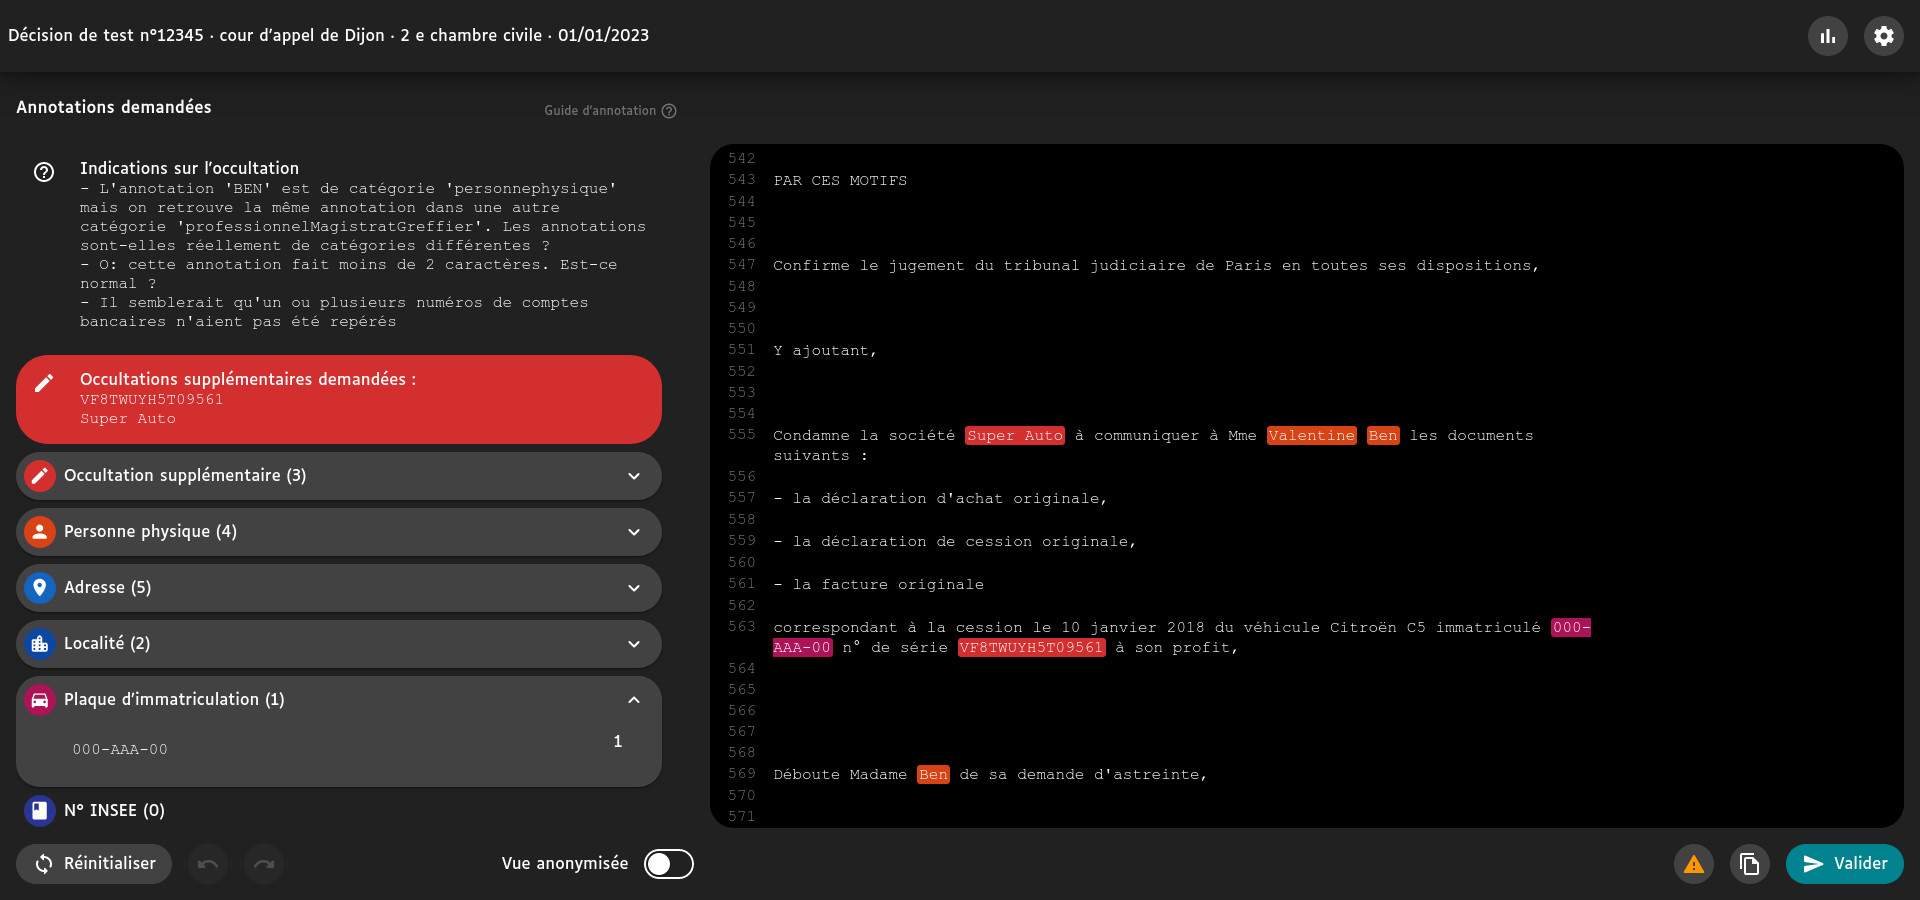Click the Réinitialiser button
1920x900 pixels.
point(94,864)
